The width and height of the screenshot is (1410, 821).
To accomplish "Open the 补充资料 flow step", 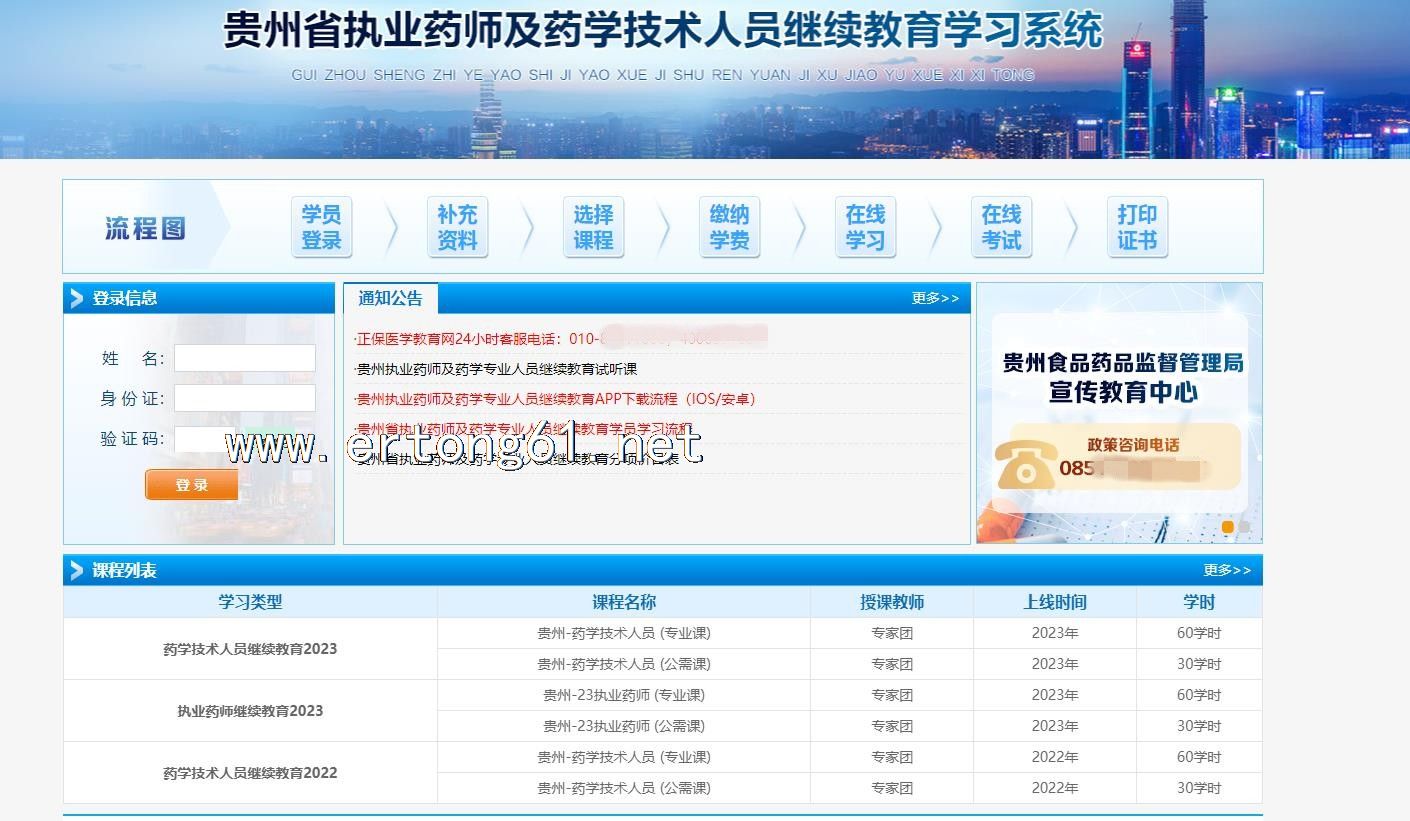I will (x=457, y=227).
